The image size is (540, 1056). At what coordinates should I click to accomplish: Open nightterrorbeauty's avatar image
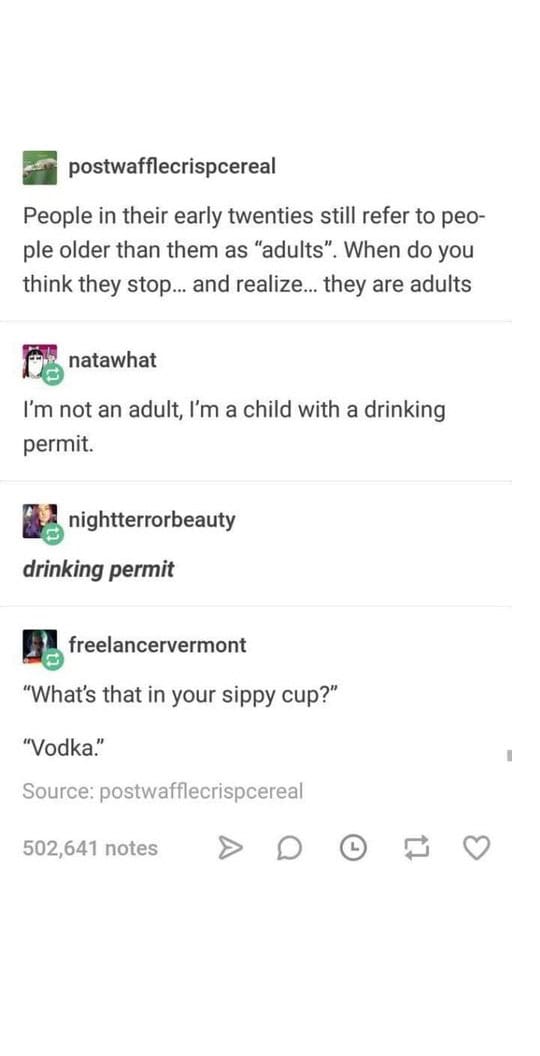(x=40, y=521)
